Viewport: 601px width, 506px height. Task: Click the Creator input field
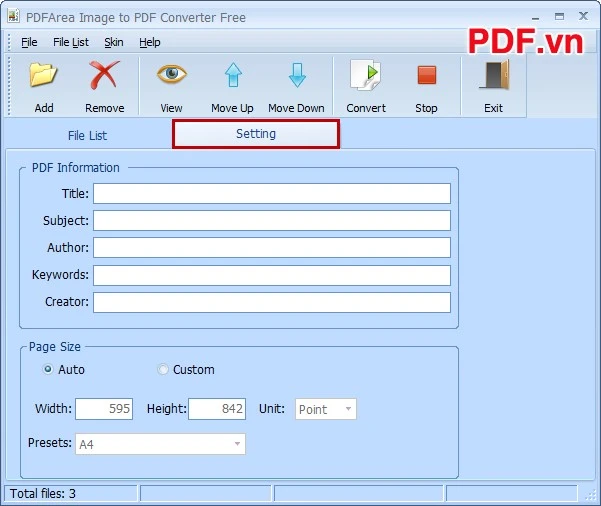tap(272, 302)
